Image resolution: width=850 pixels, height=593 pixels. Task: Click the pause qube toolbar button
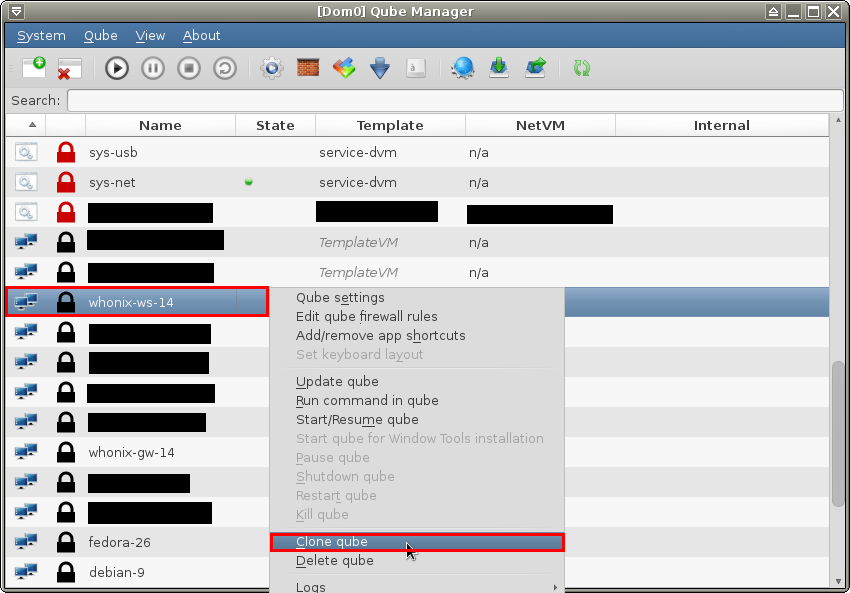153,68
